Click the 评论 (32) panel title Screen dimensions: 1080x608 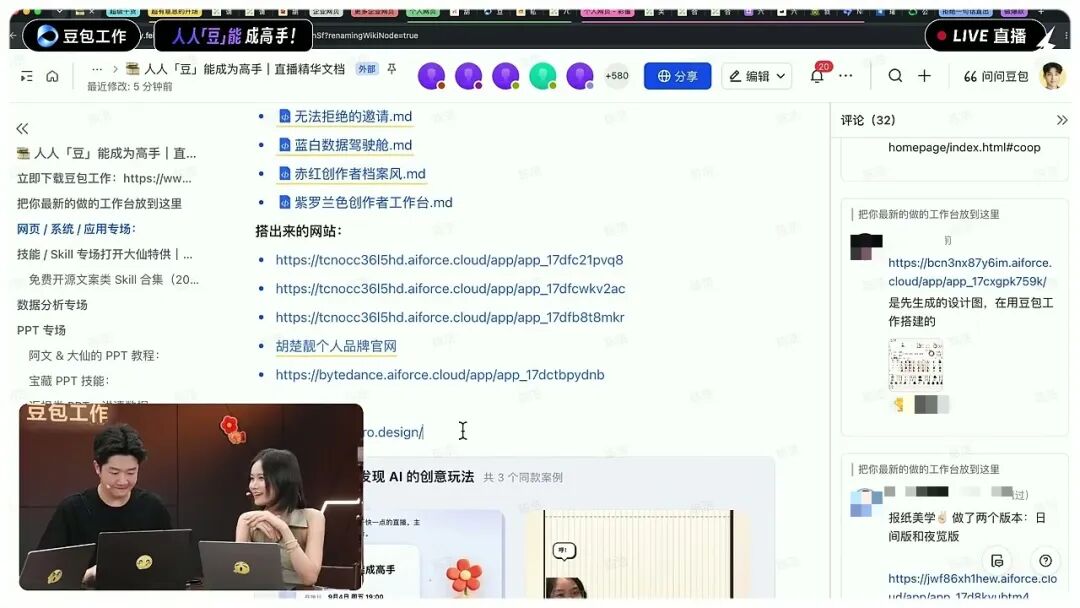tap(868, 120)
